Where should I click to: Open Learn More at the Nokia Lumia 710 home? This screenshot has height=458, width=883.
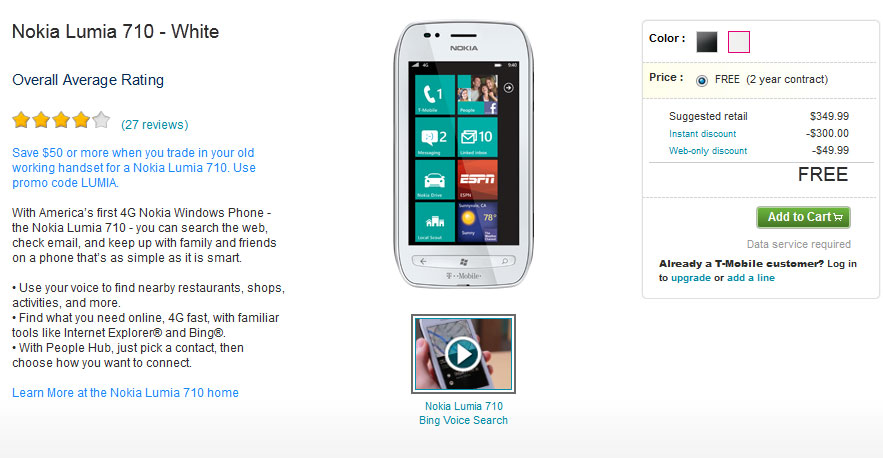125,393
